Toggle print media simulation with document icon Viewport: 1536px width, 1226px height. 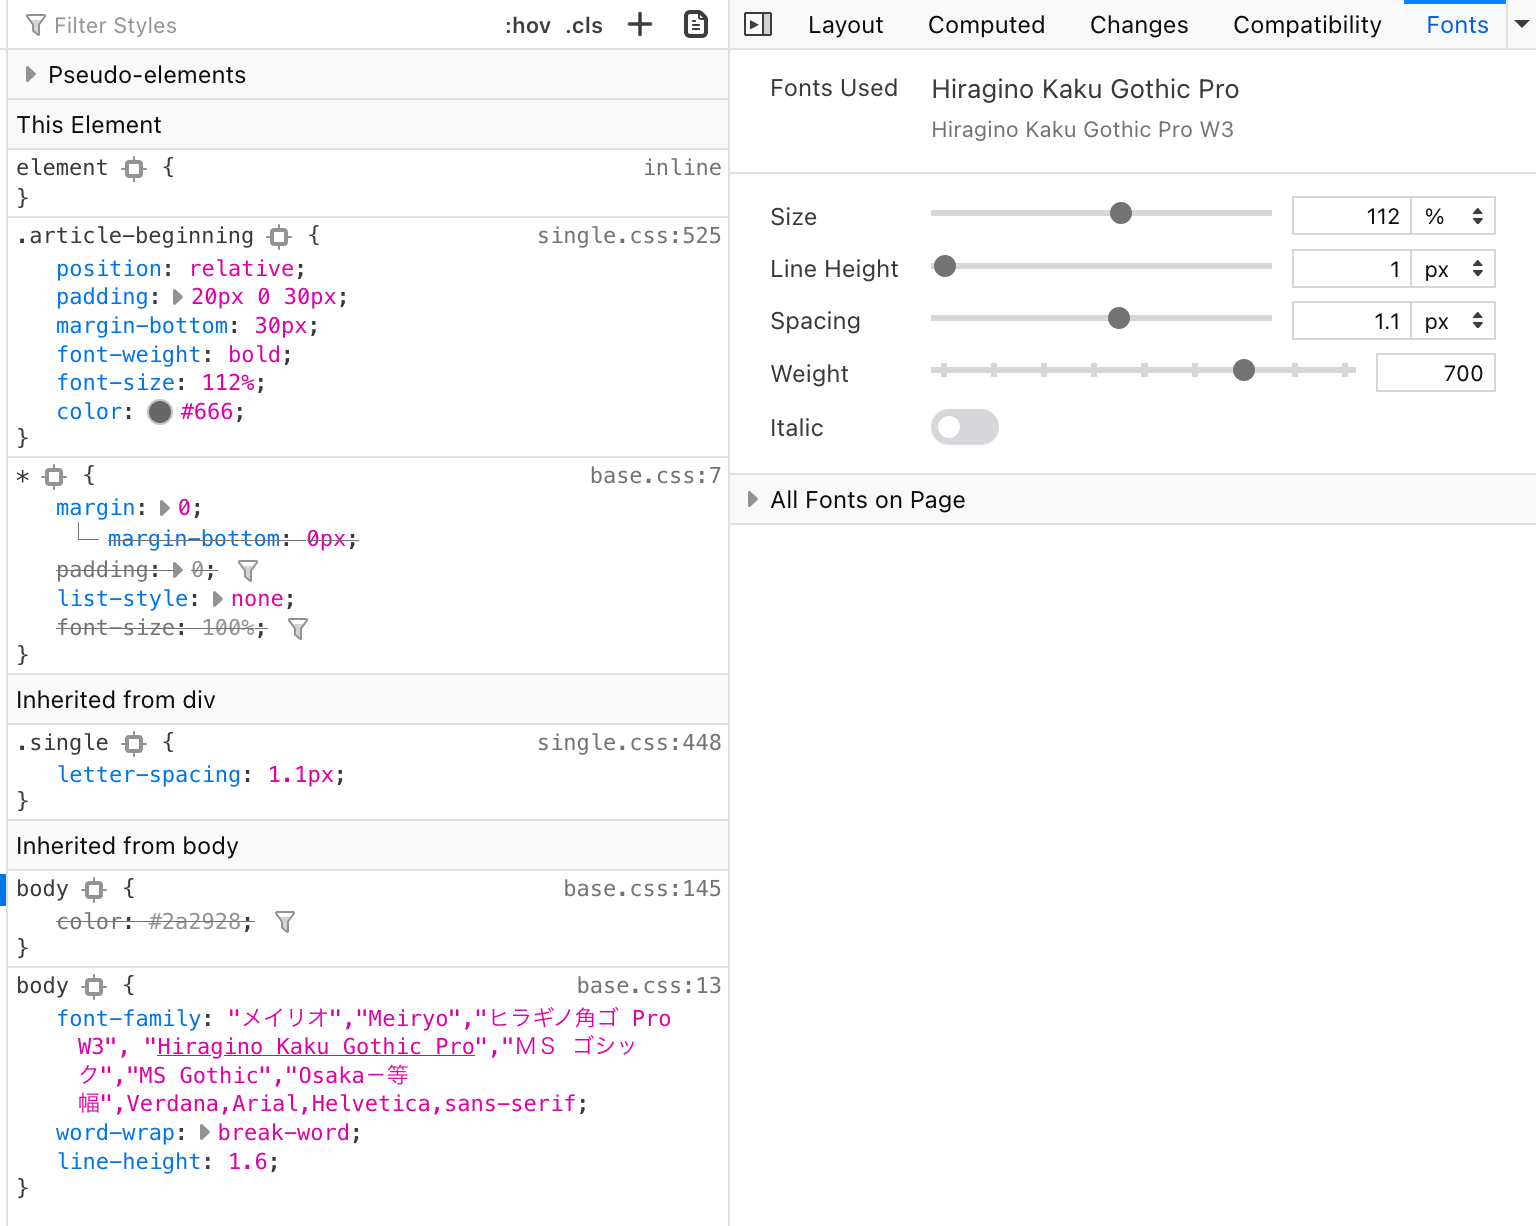click(x=696, y=25)
